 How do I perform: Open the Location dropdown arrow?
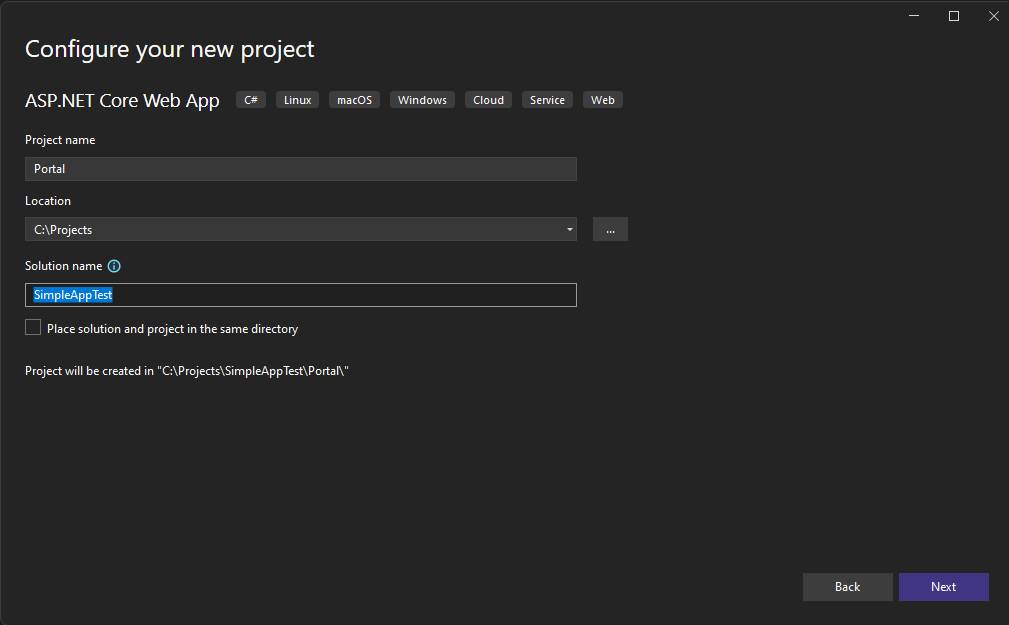569,229
